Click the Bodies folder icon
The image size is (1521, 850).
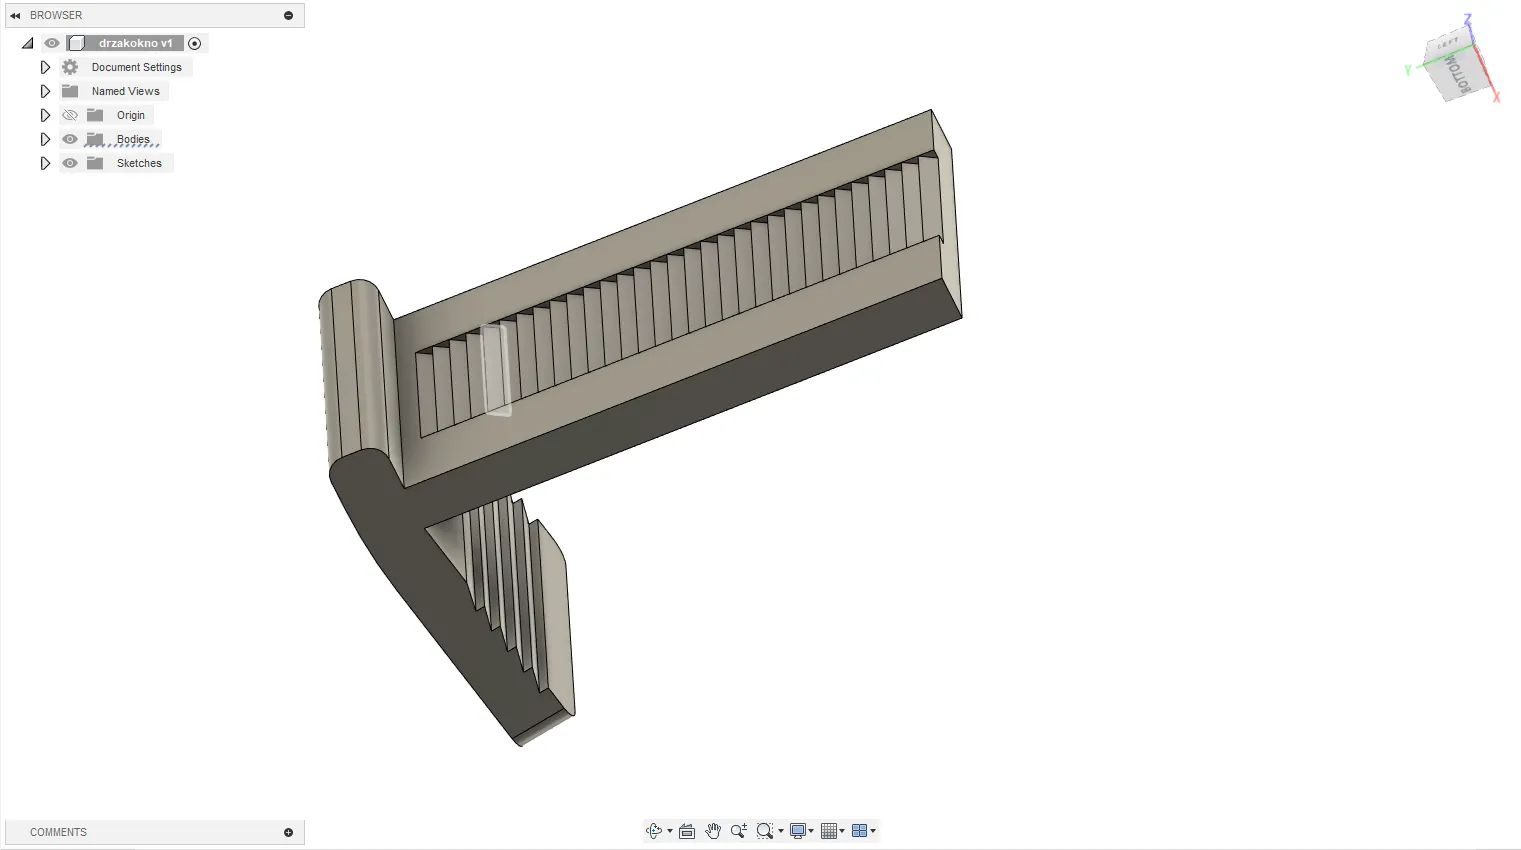pos(95,139)
